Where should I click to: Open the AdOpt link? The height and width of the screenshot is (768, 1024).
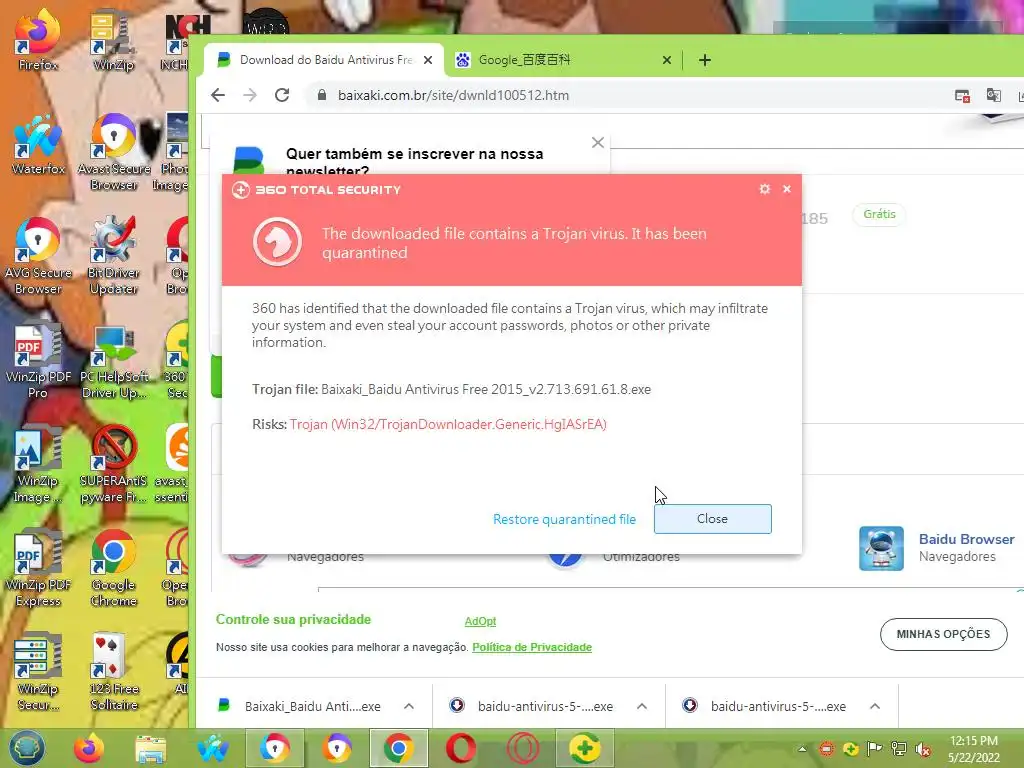click(480, 621)
